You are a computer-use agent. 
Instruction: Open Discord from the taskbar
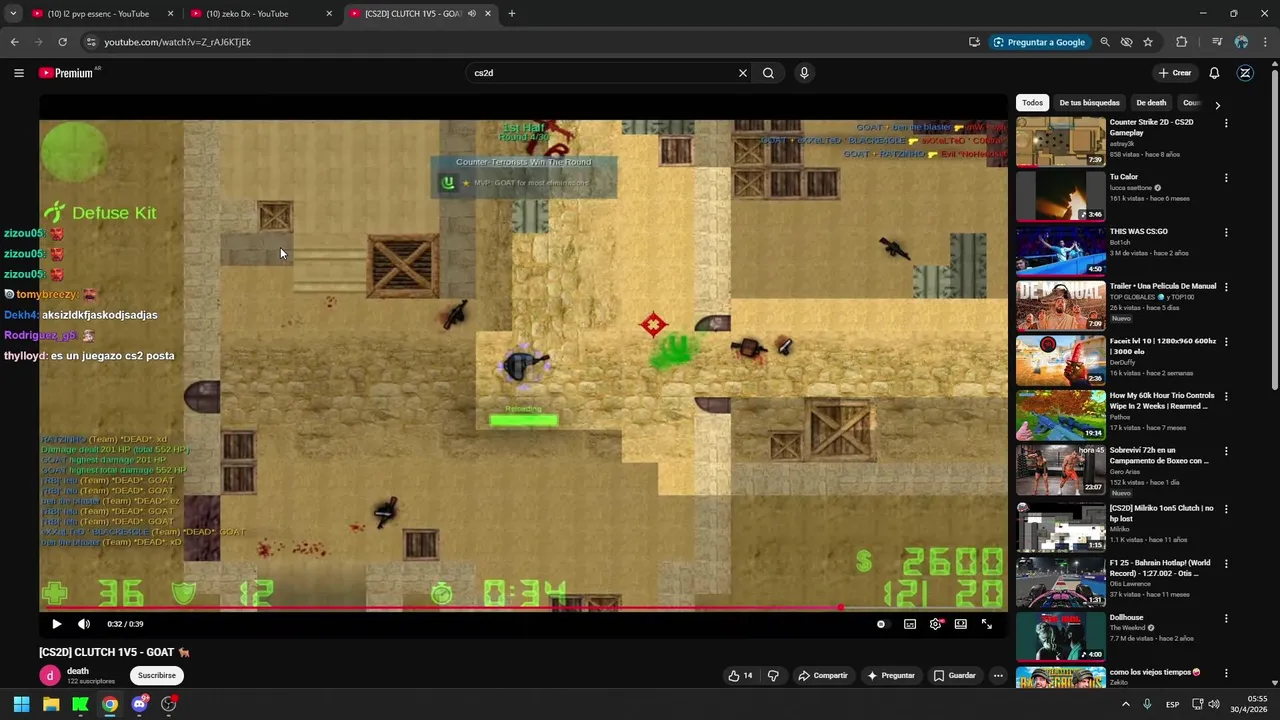(x=139, y=704)
